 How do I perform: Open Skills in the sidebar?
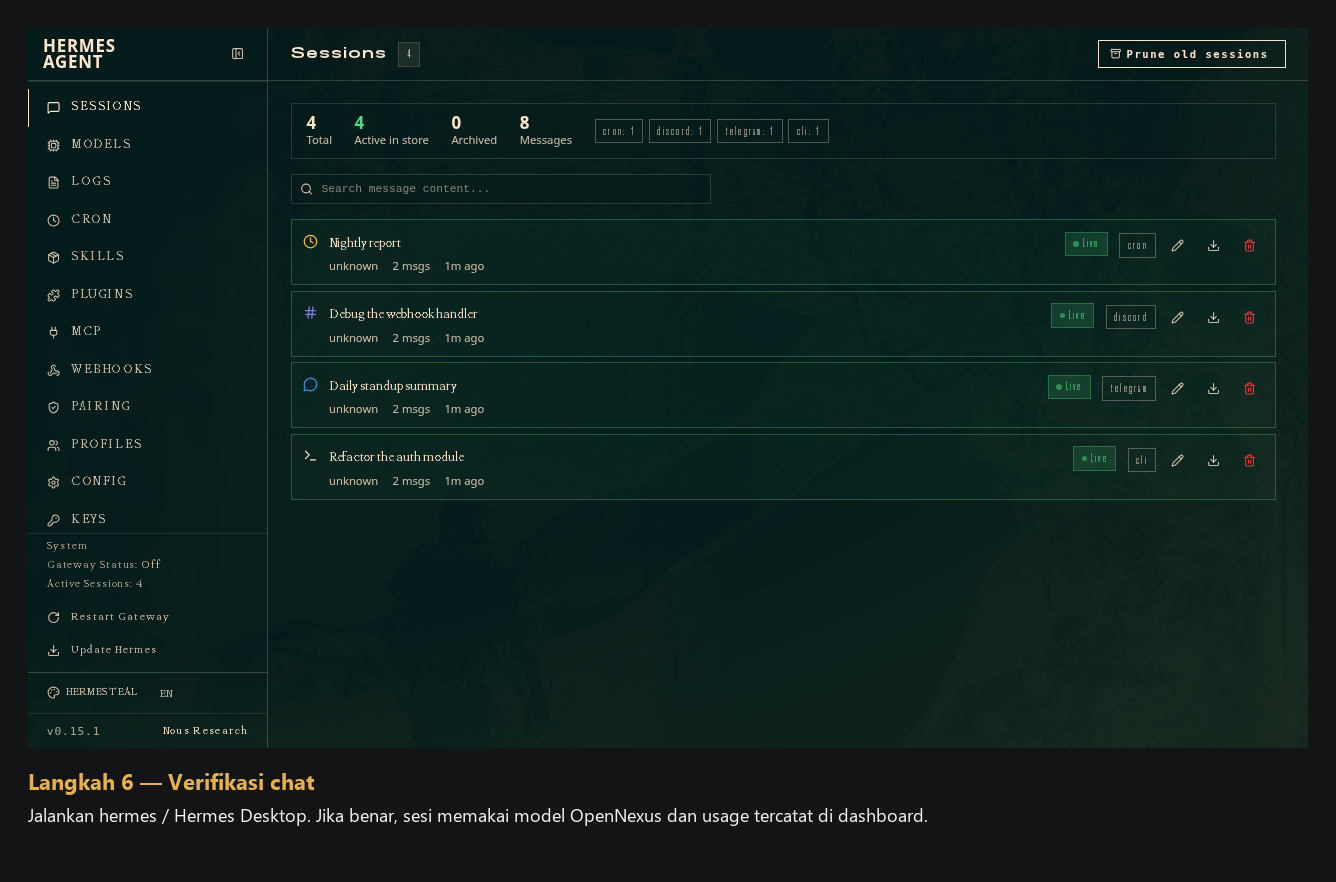(x=147, y=257)
